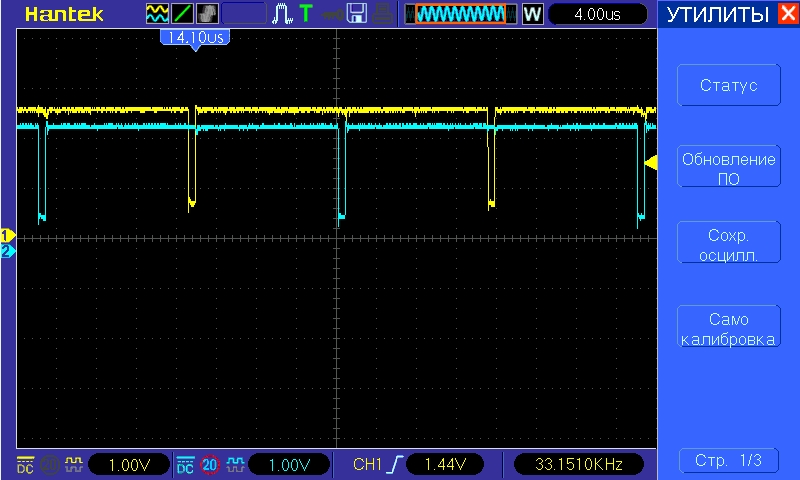800x480 pixels.
Task: Click the CH2 DC coupling icon
Action: 185,465
